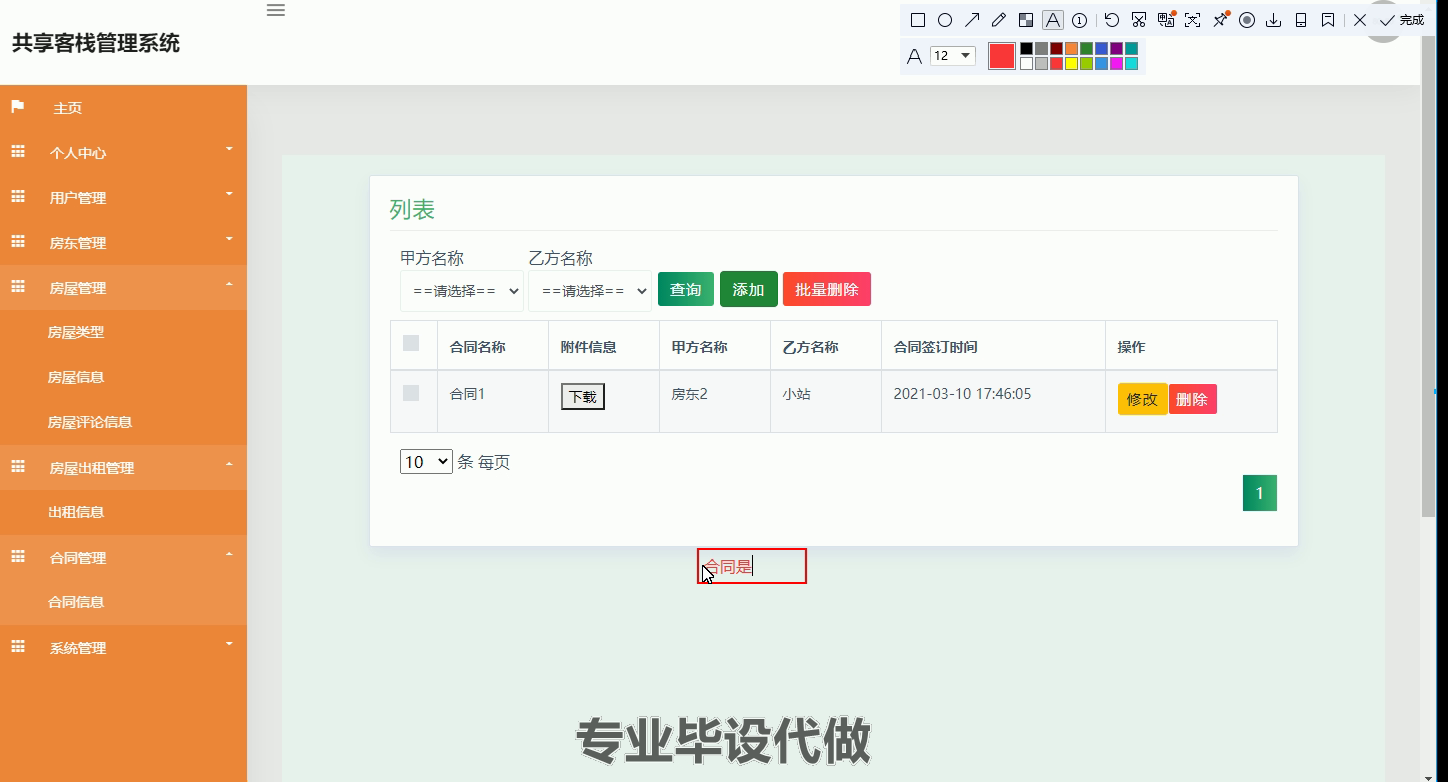
Task: Start screen recording from toolbar
Action: (x=1247, y=20)
